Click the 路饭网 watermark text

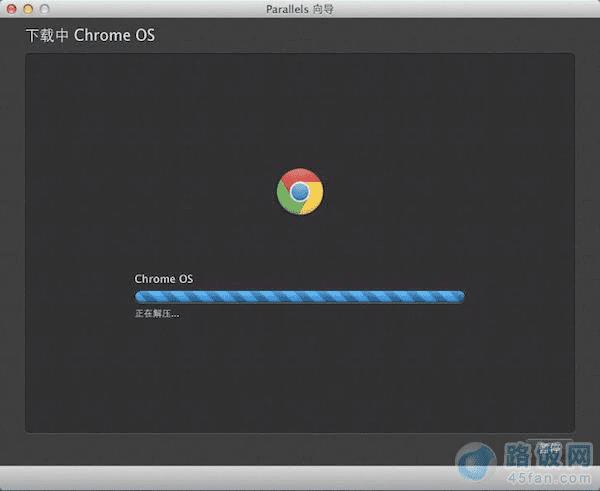click(x=548, y=455)
